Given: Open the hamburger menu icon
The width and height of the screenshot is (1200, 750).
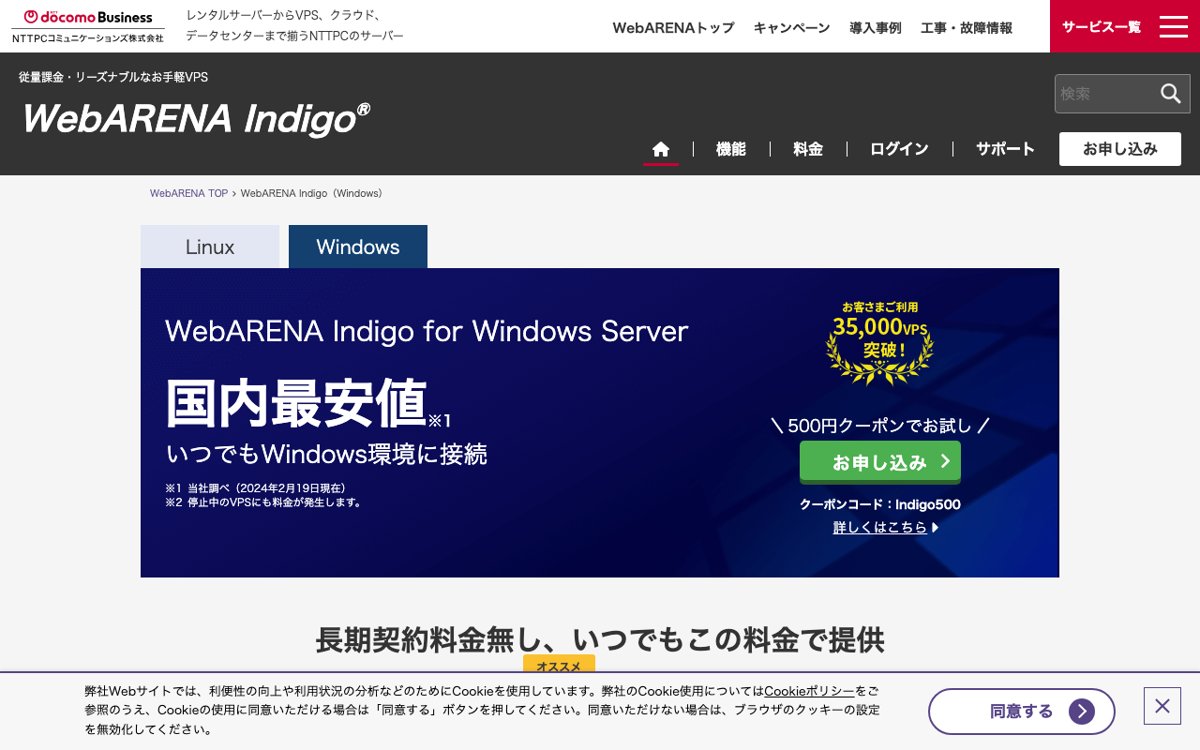Looking at the screenshot, I should (x=1173, y=27).
